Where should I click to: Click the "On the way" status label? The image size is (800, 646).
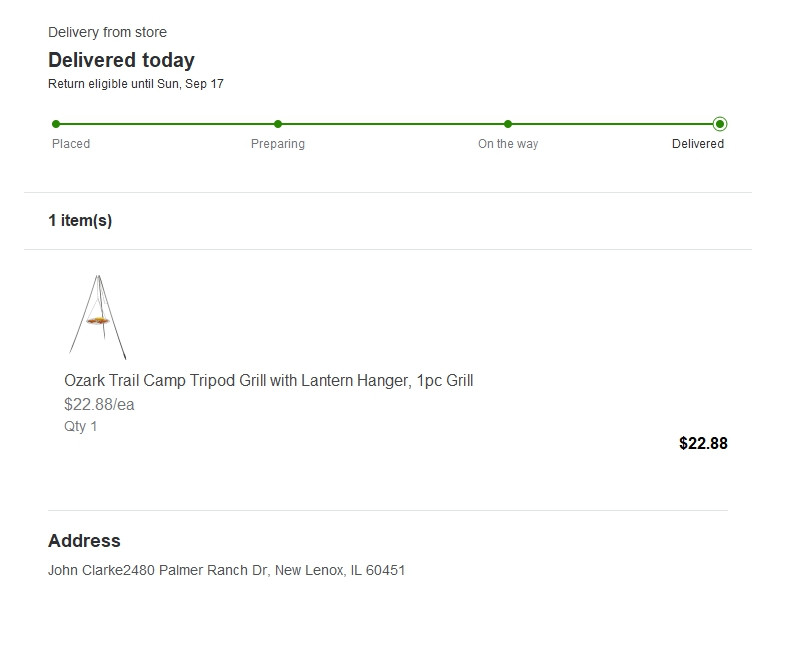point(508,144)
